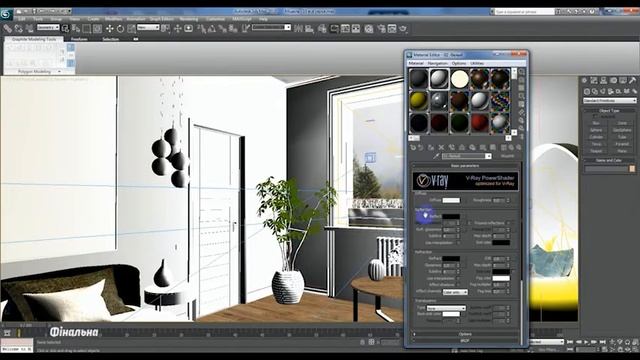Click the Reflect color swatch
This screenshot has width=640, height=360.
[451, 217]
